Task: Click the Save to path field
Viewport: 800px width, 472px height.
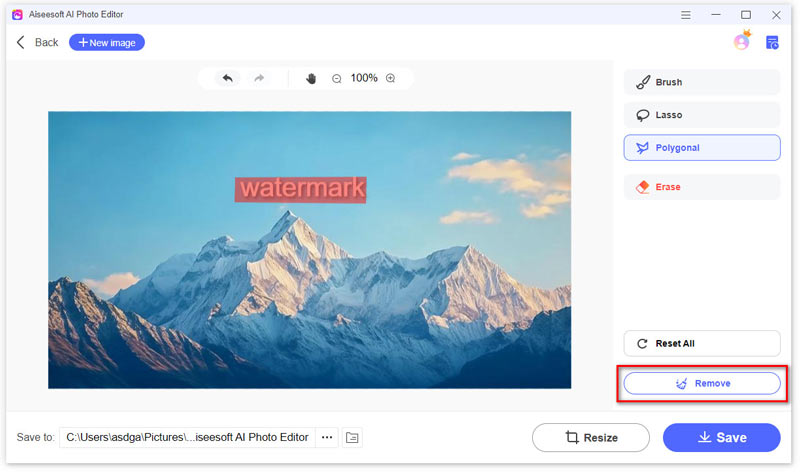Action: point(187,437)
